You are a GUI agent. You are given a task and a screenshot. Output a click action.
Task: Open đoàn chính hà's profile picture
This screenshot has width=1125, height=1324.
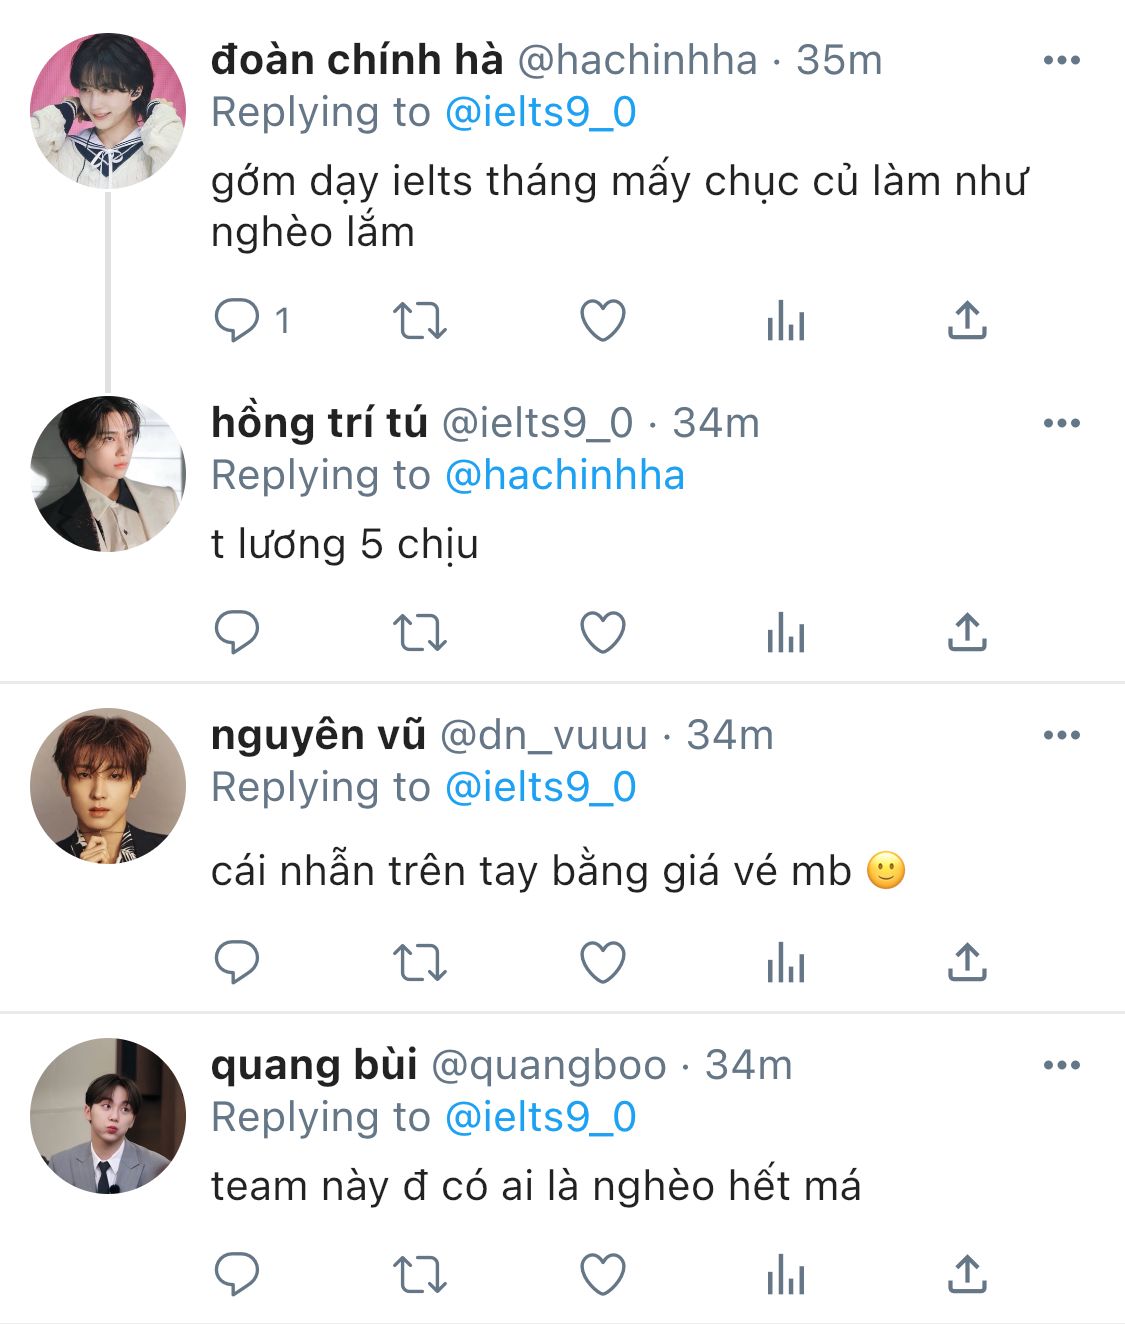pos(108,110)
